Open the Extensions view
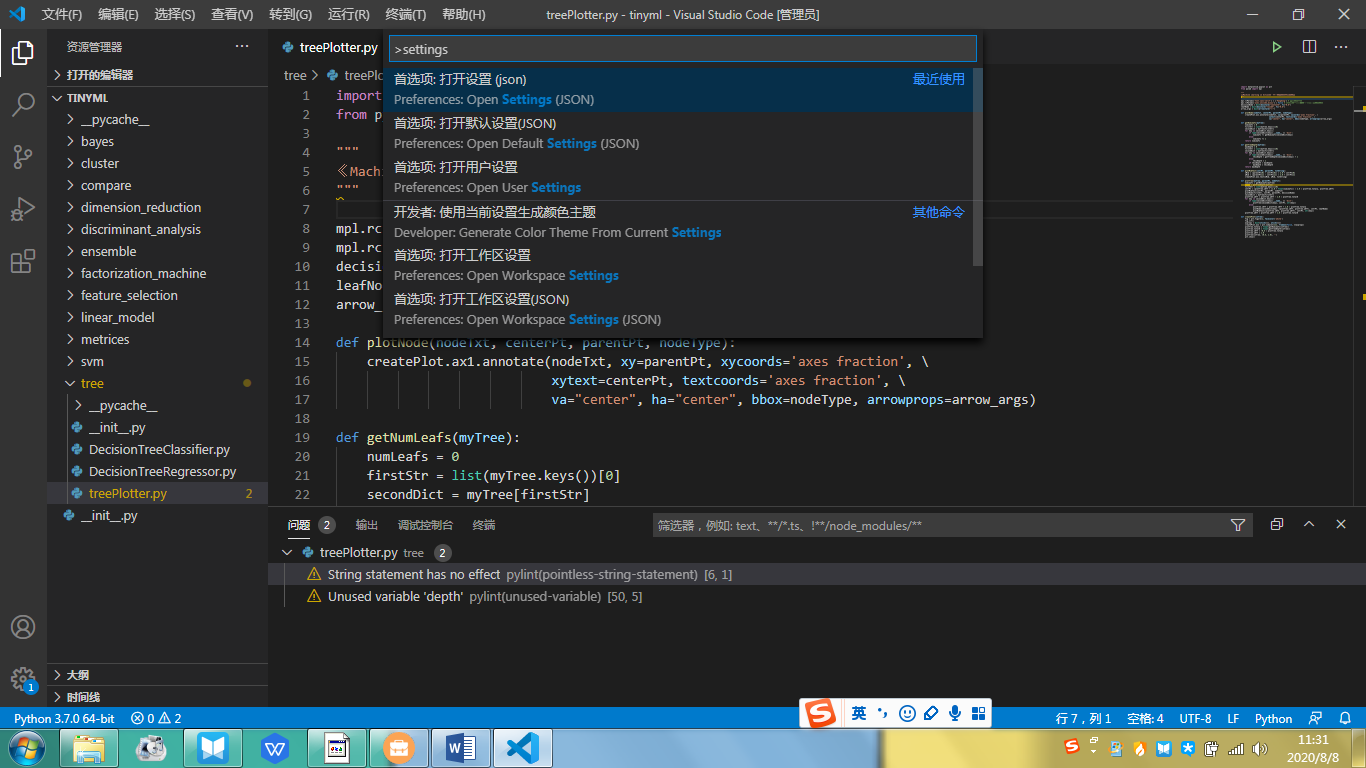This screenshot has height=768, width=1366. (23, 262)
